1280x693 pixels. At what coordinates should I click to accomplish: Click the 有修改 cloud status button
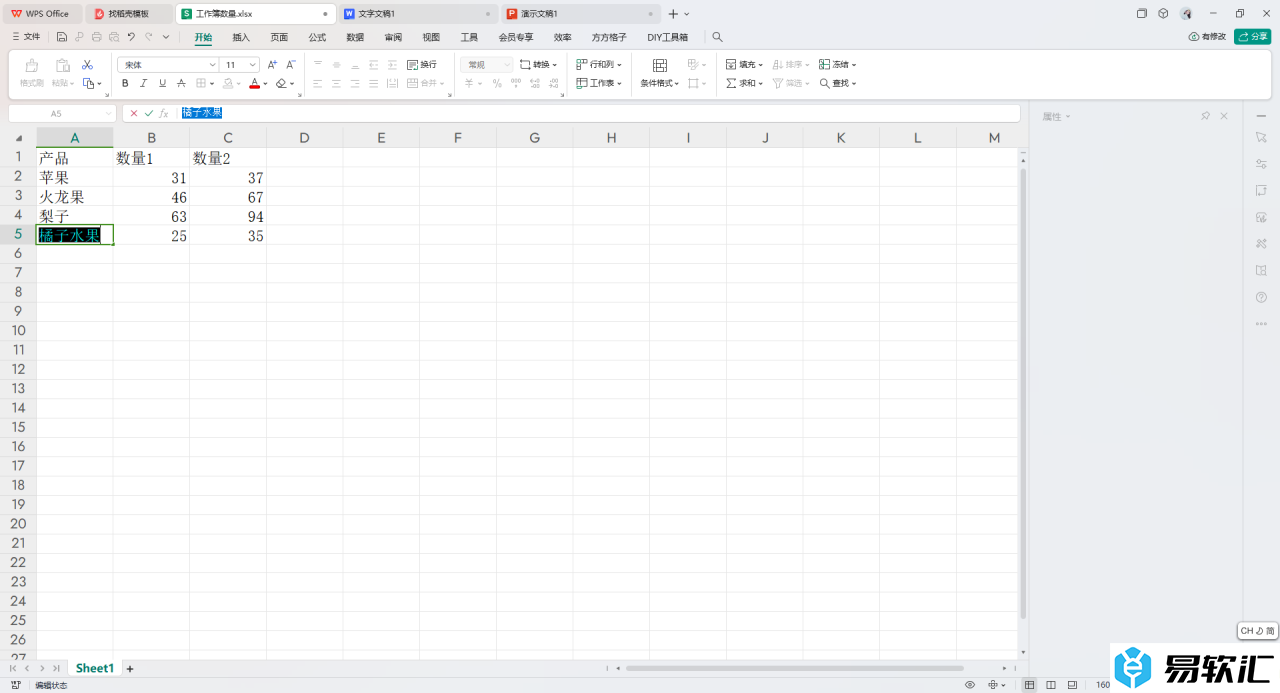(x=1207, y=36)
